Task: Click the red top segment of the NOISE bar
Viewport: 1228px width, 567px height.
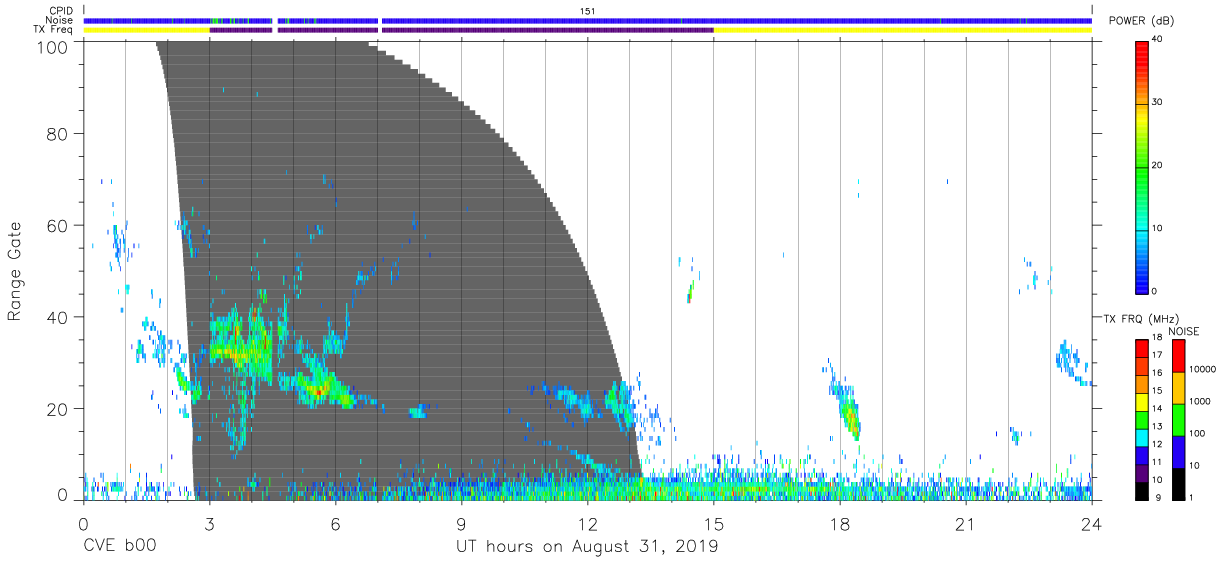Action: (1178, 356)
